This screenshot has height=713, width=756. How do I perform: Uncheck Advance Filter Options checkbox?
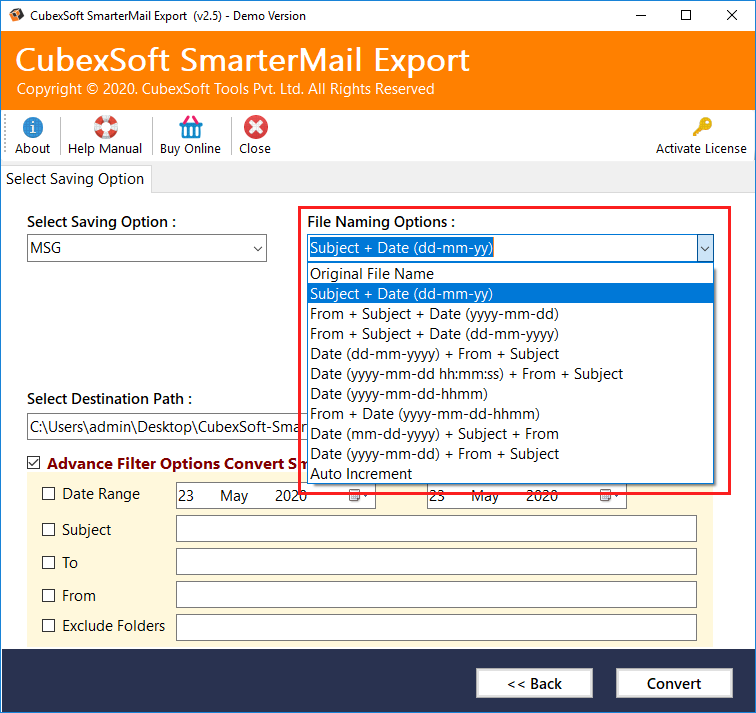click(x=33, y=463)
